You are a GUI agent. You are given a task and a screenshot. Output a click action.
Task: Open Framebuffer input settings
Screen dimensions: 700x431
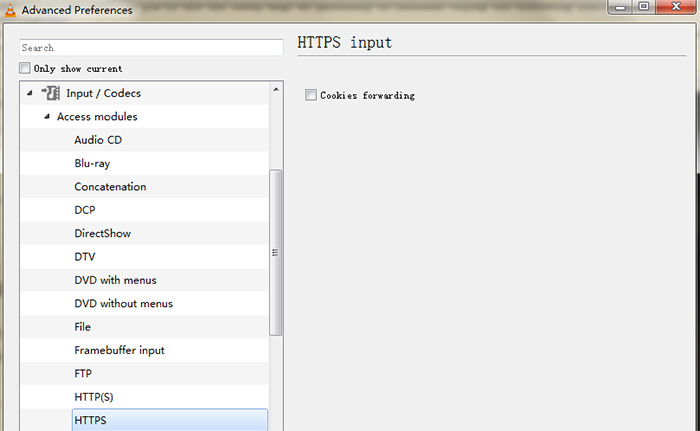pos(119,350)
